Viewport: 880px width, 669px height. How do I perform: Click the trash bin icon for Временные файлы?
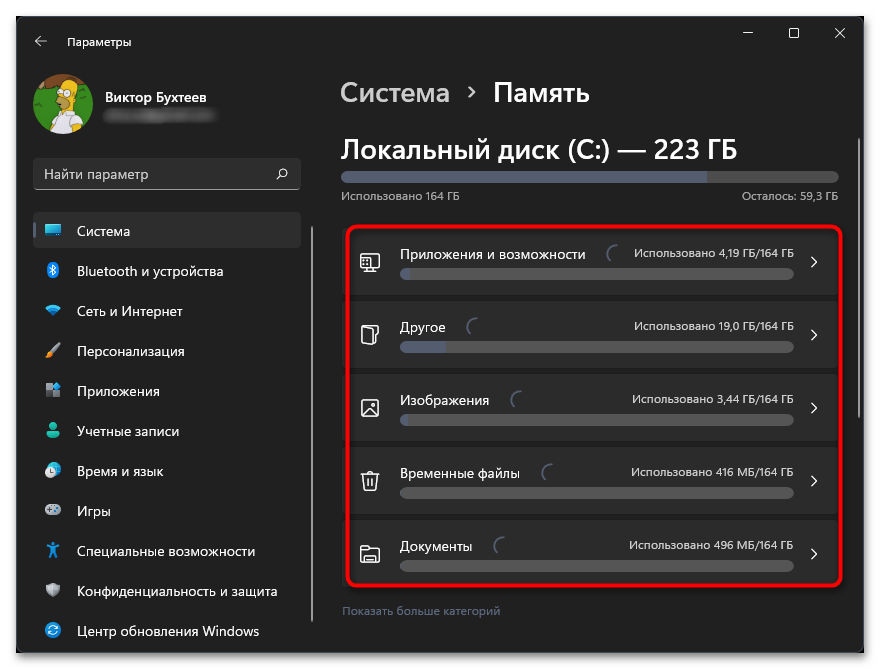370,481
